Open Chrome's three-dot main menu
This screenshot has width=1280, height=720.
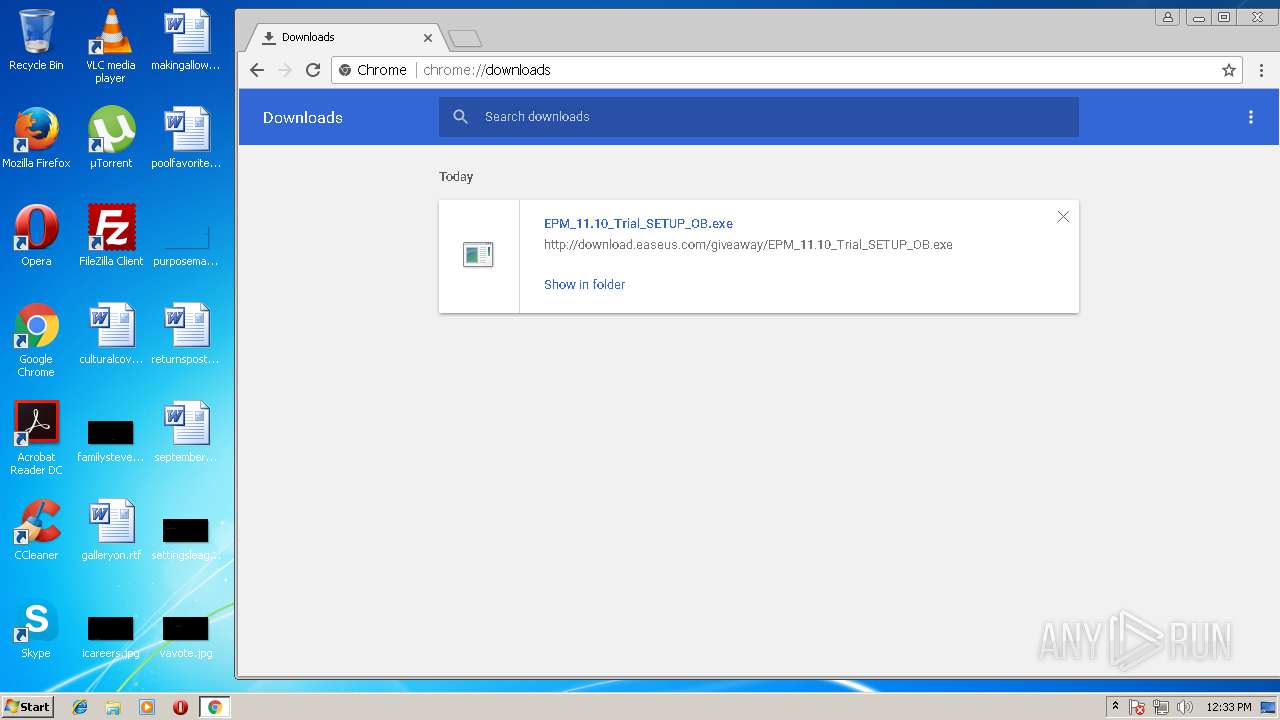click(1261, 70)
